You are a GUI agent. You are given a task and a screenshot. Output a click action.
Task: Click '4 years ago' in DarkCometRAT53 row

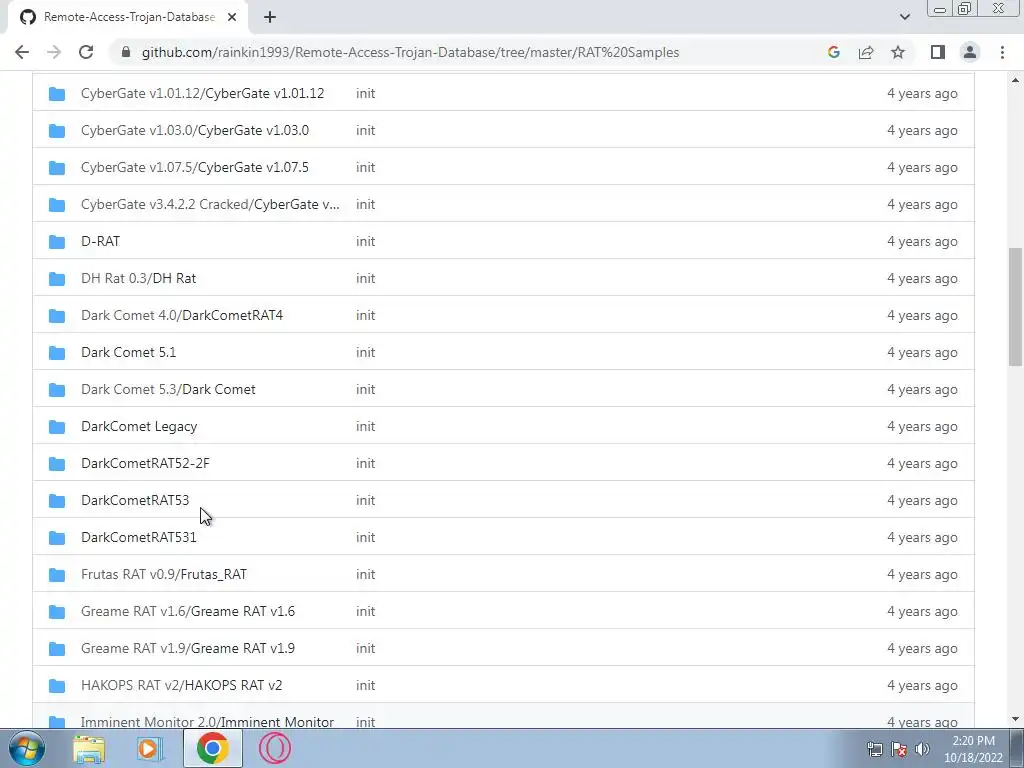[x=922, y=500]
